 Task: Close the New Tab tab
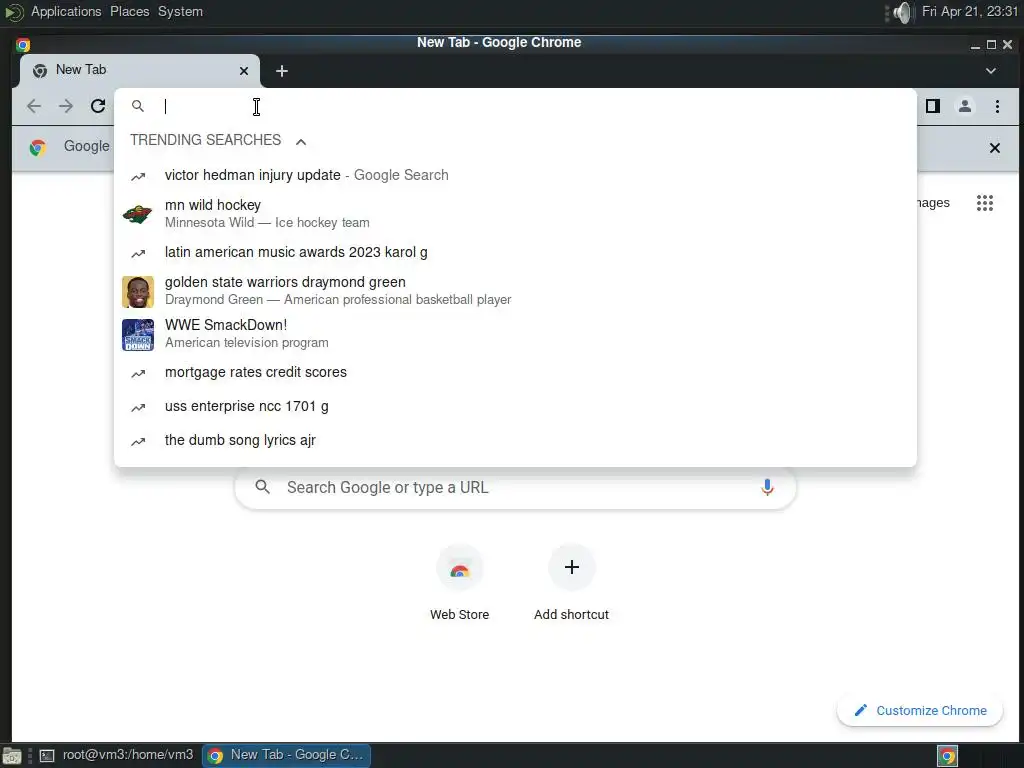(244, 71)
